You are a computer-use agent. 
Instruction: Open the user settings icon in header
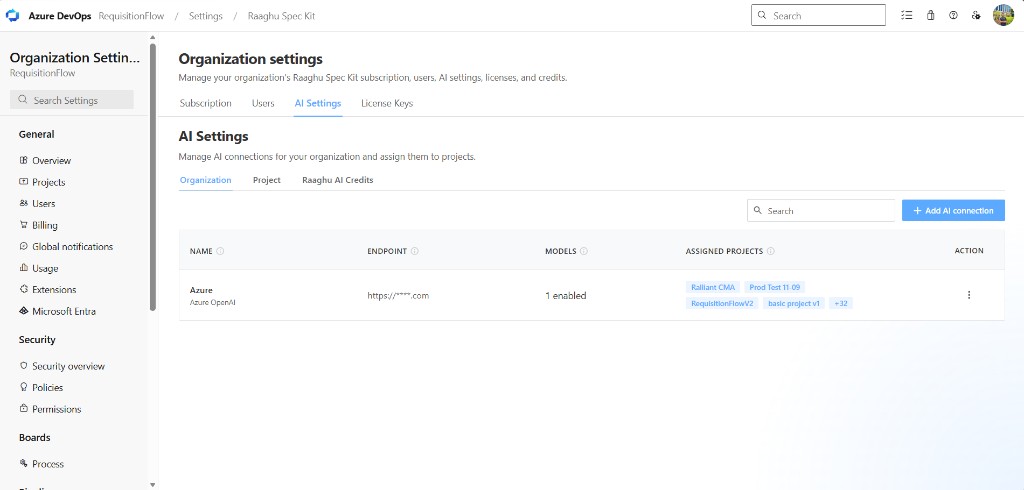(976, 16)
